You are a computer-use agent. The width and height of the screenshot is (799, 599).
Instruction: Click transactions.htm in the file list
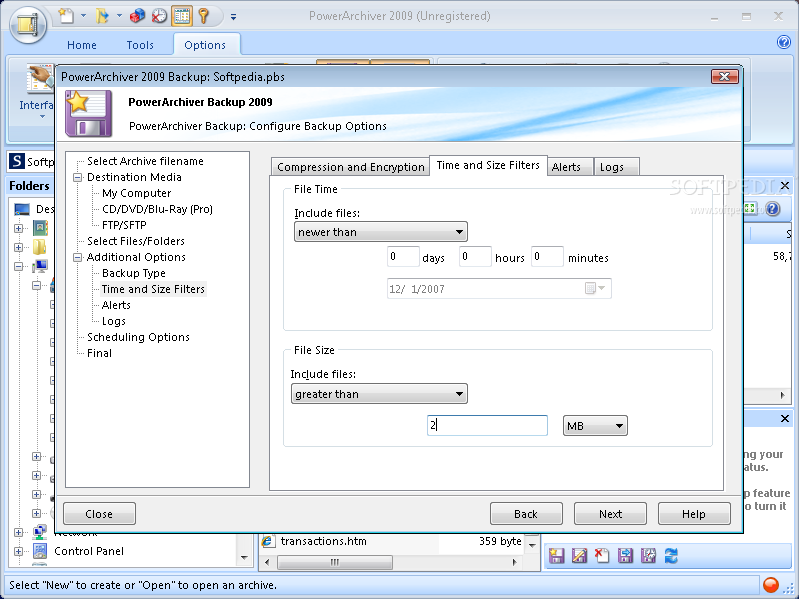(x=323, y=541)
